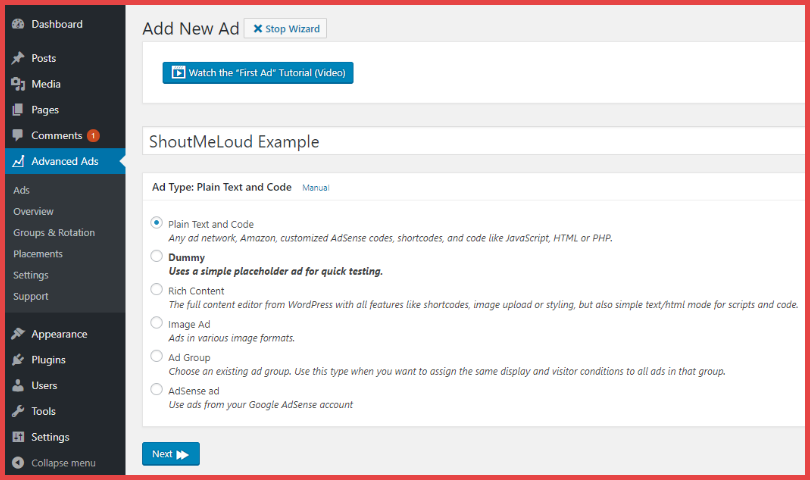Image resolution: width=810 pixels, height=480 pixels.
Task: Click the Manual link
Action: (x=316, y=188)
